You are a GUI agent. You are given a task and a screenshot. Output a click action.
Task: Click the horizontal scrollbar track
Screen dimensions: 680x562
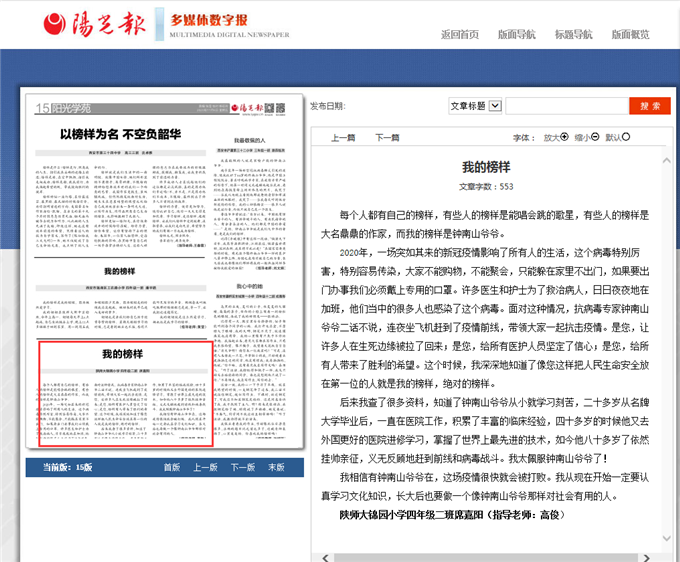(x=486, y=558)
